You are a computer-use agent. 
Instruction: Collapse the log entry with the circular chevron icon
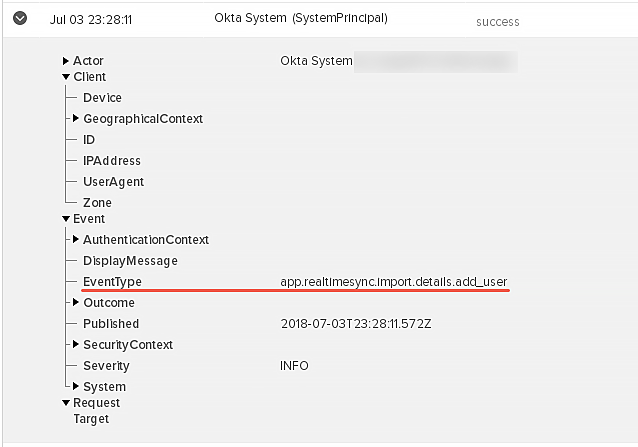[x=20, y=18]
